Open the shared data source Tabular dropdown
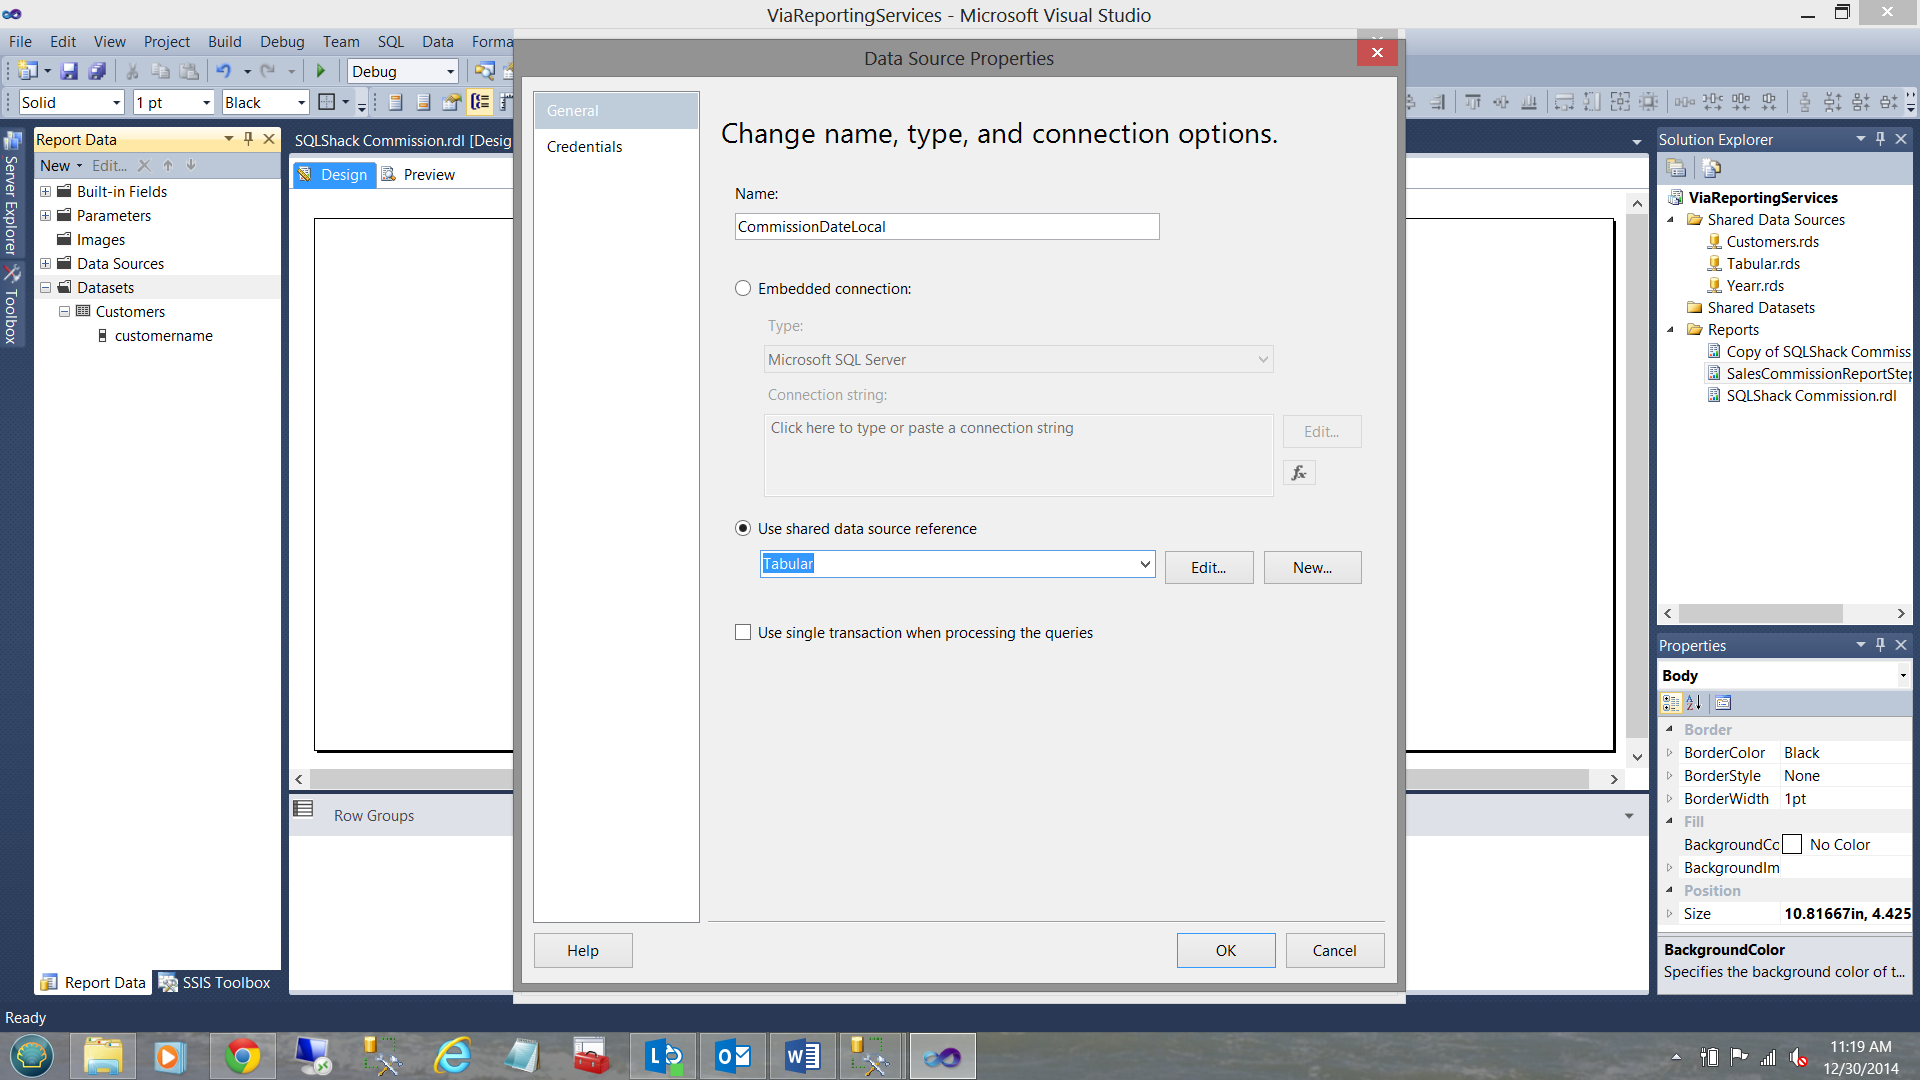This screenshot has width=1920, height=1080. 1145,564
